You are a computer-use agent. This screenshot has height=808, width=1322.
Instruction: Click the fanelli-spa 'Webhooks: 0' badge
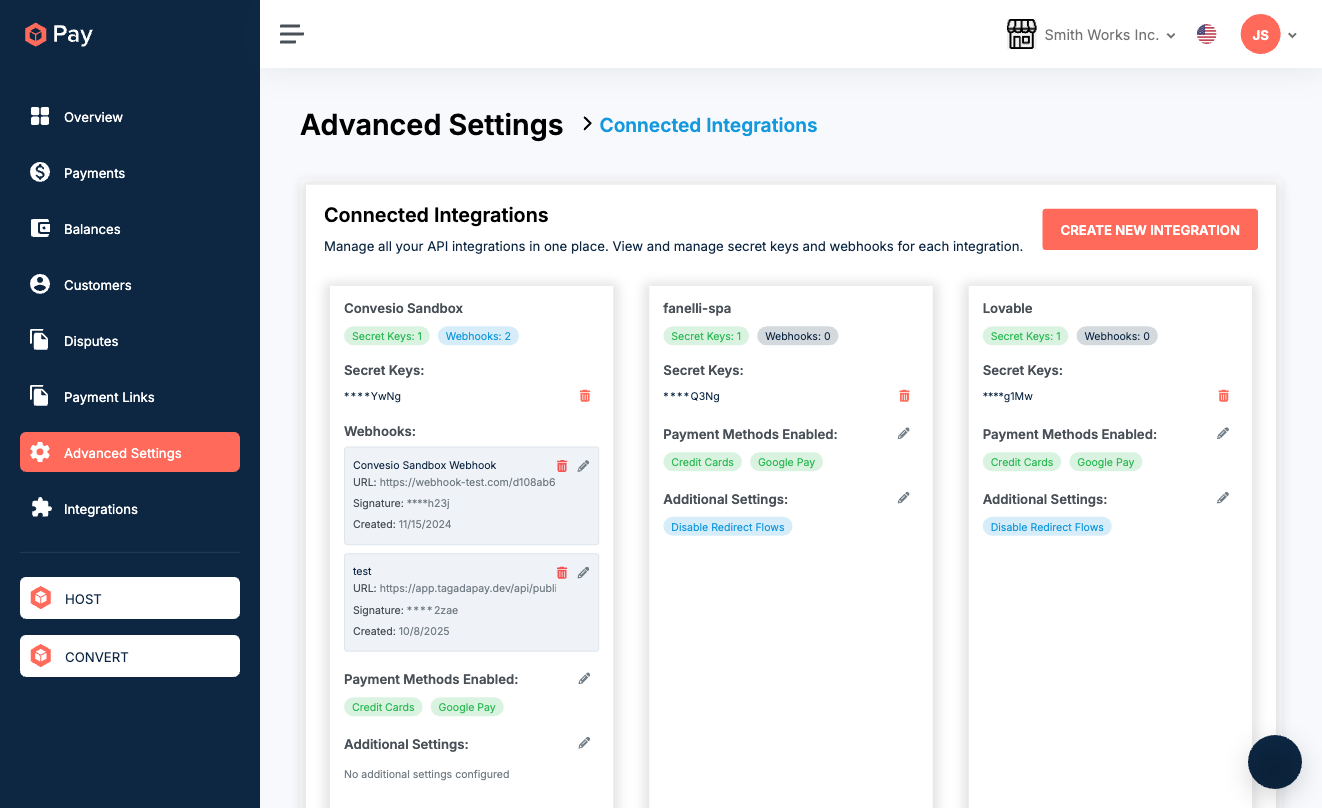click(x=798, y=336)
